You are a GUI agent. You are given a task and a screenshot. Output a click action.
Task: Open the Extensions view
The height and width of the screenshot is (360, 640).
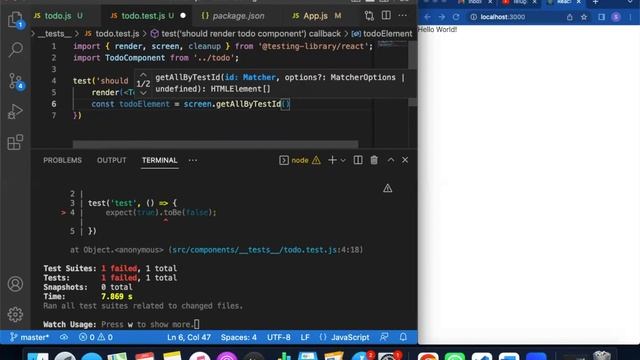coord(15,142)
